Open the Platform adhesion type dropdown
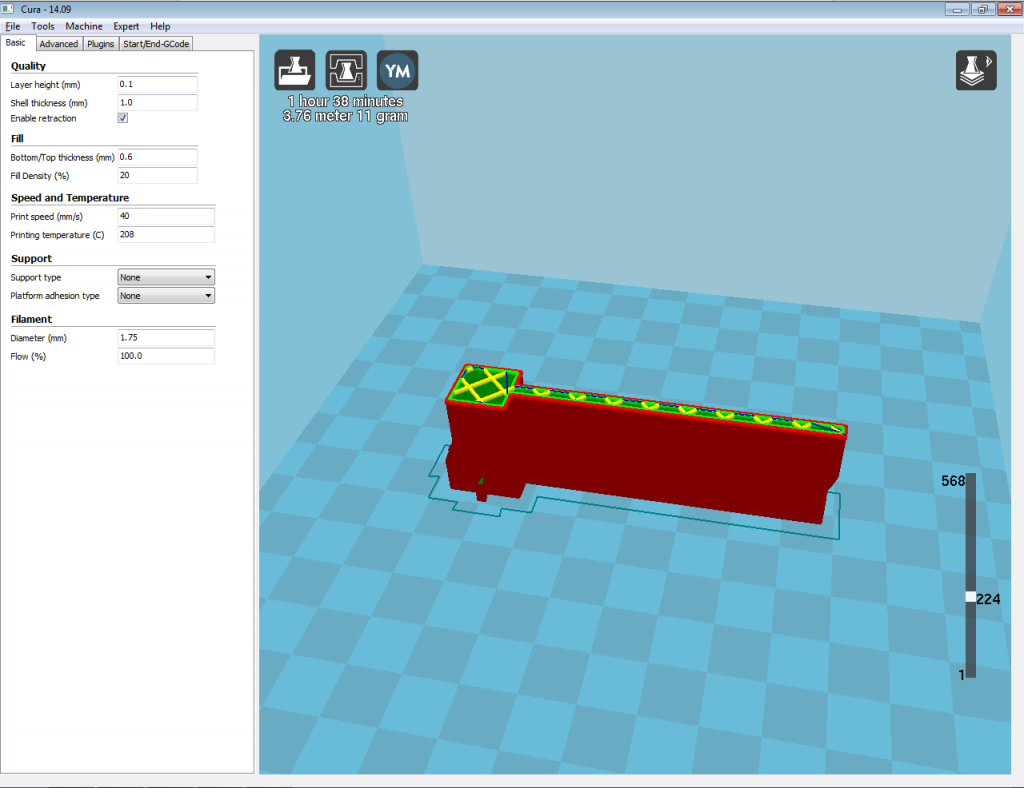The height and width of the screenshot is (788, 1024). tap(166, 295)
